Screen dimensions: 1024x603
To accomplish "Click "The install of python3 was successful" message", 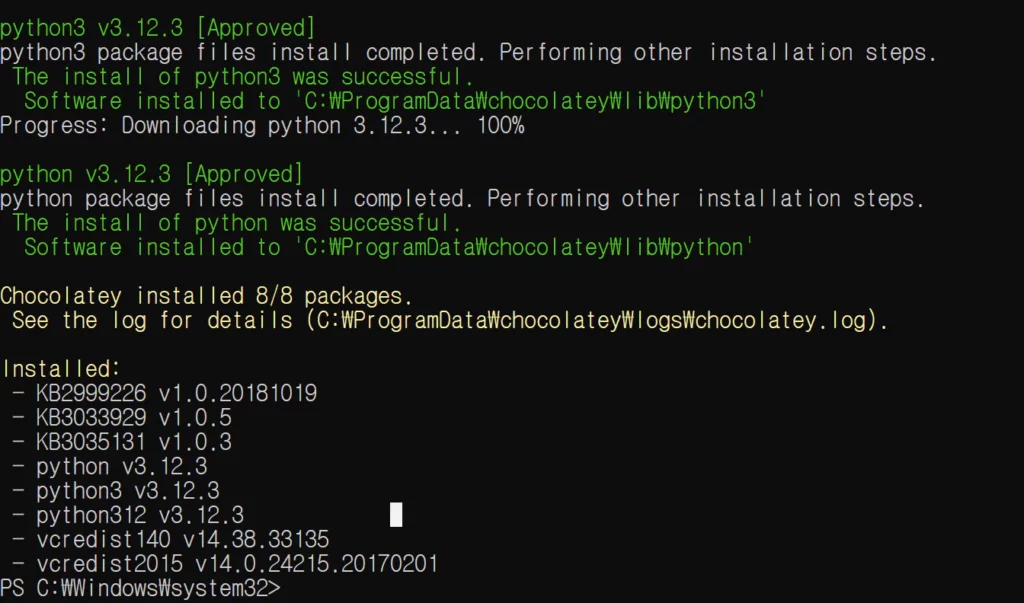I will coord(243,76).
